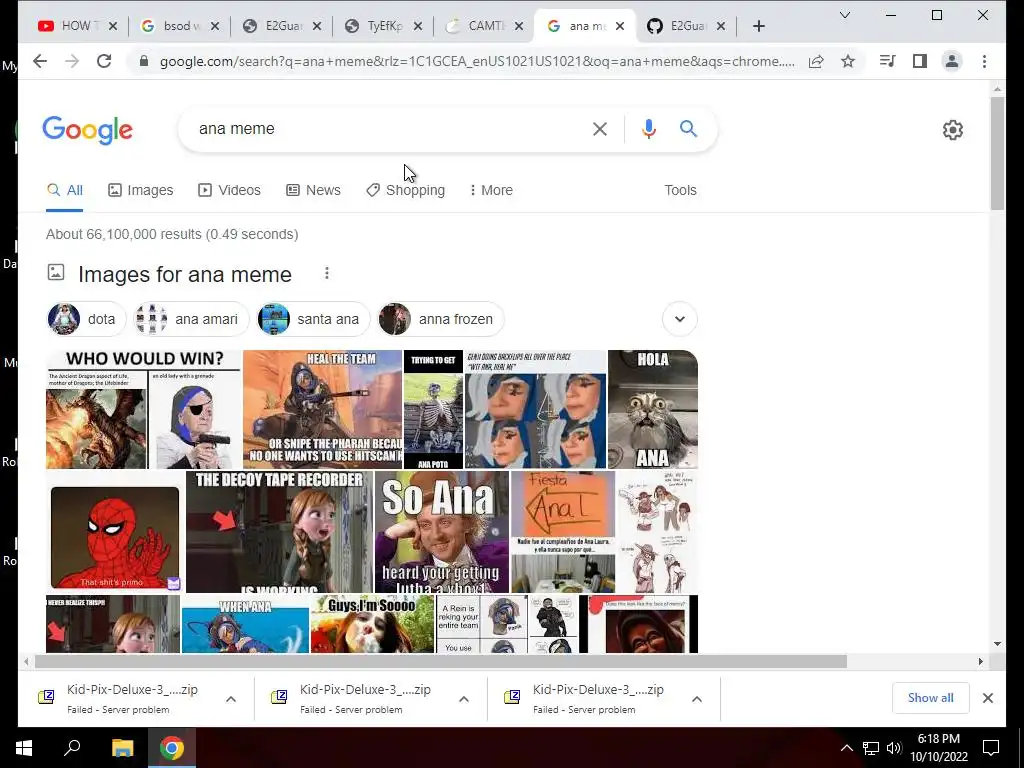The image size is (1024, 768).
Task: Switch to the Images results tab
Action: click(141, 190)
